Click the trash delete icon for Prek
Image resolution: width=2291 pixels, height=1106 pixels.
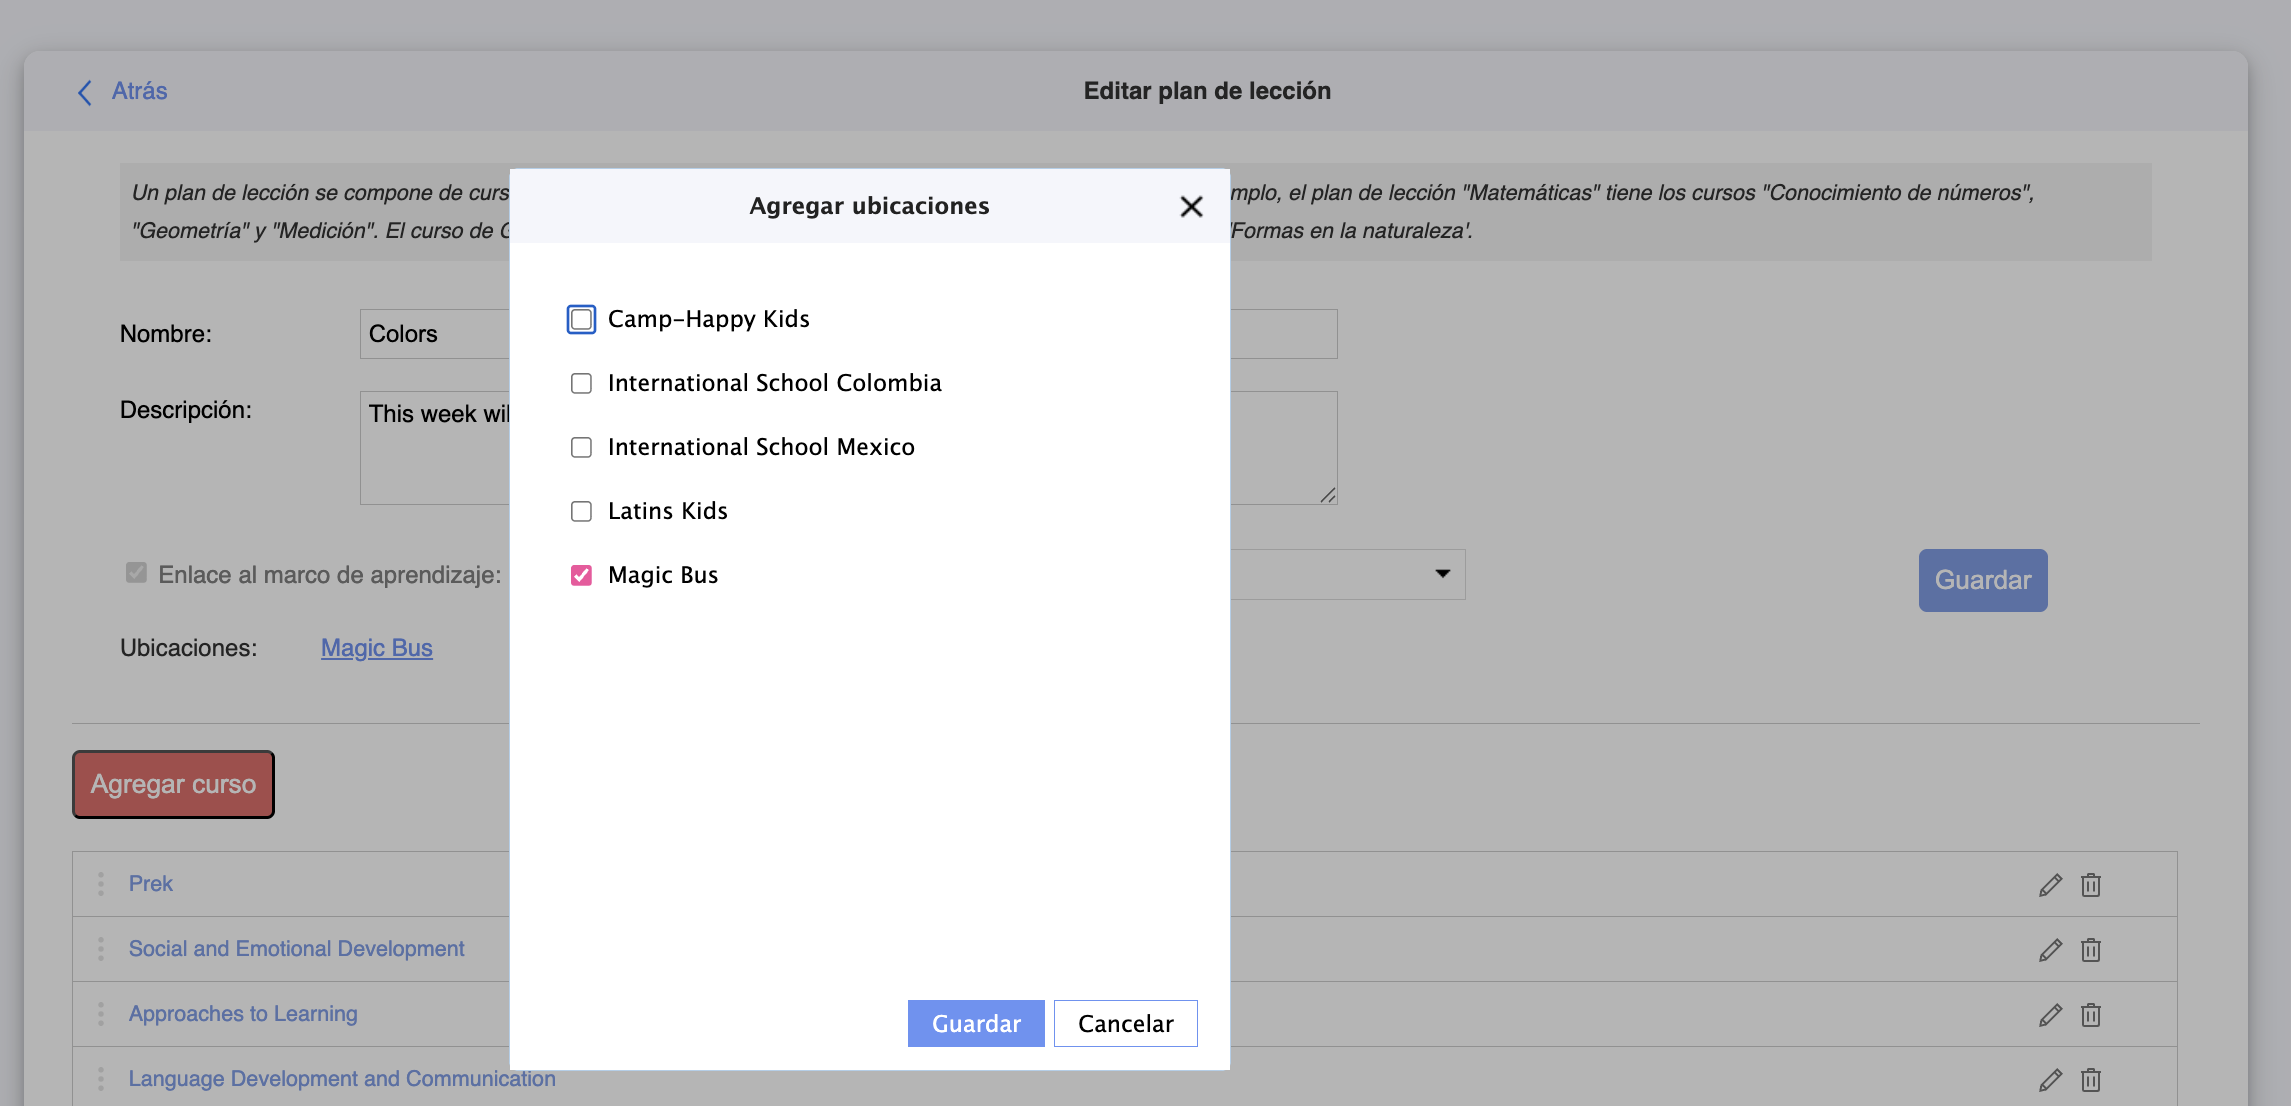(x=2091, y=885)
